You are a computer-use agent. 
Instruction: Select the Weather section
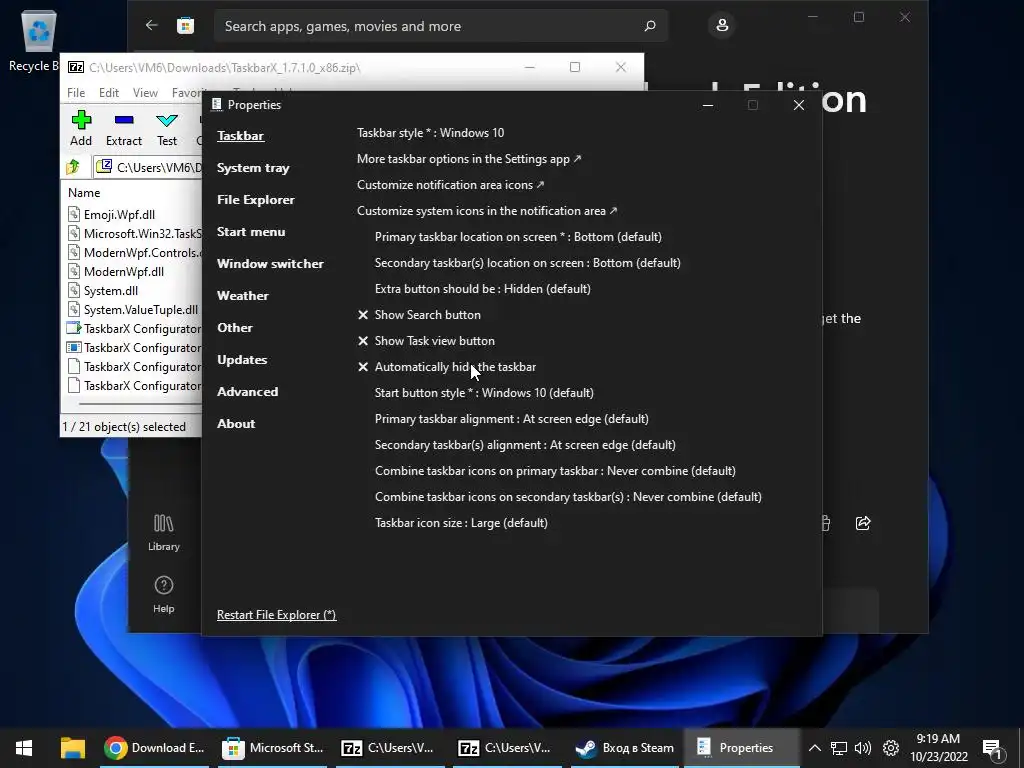point(242,296)
